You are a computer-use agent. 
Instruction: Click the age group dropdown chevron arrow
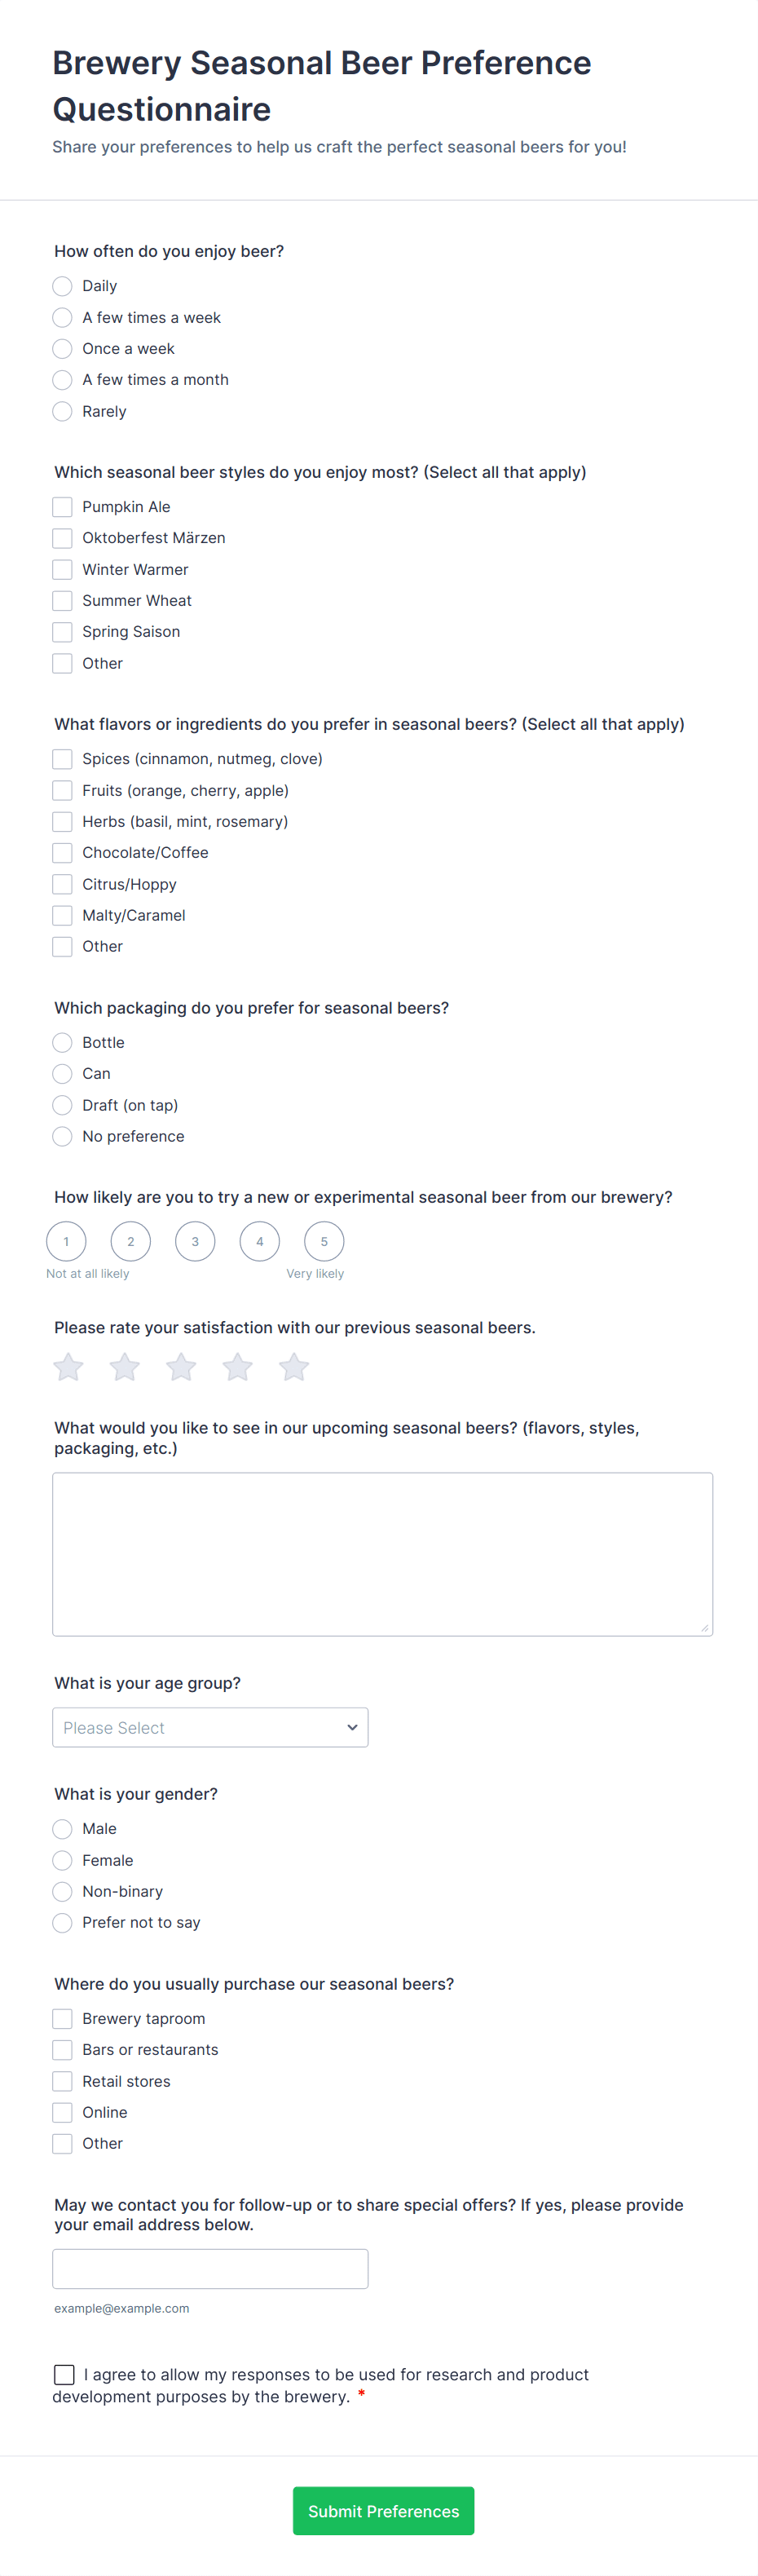[x=352, y=1728]
